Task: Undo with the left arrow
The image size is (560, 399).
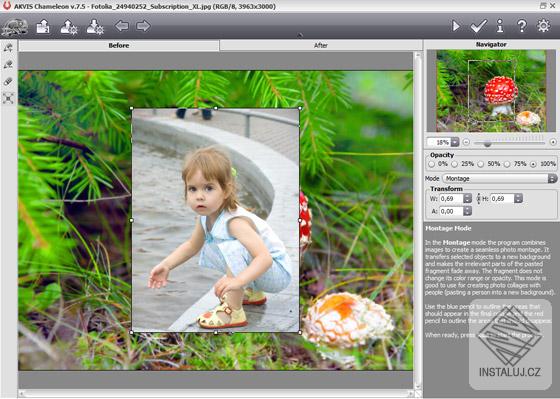Action: tap(122, 26)
